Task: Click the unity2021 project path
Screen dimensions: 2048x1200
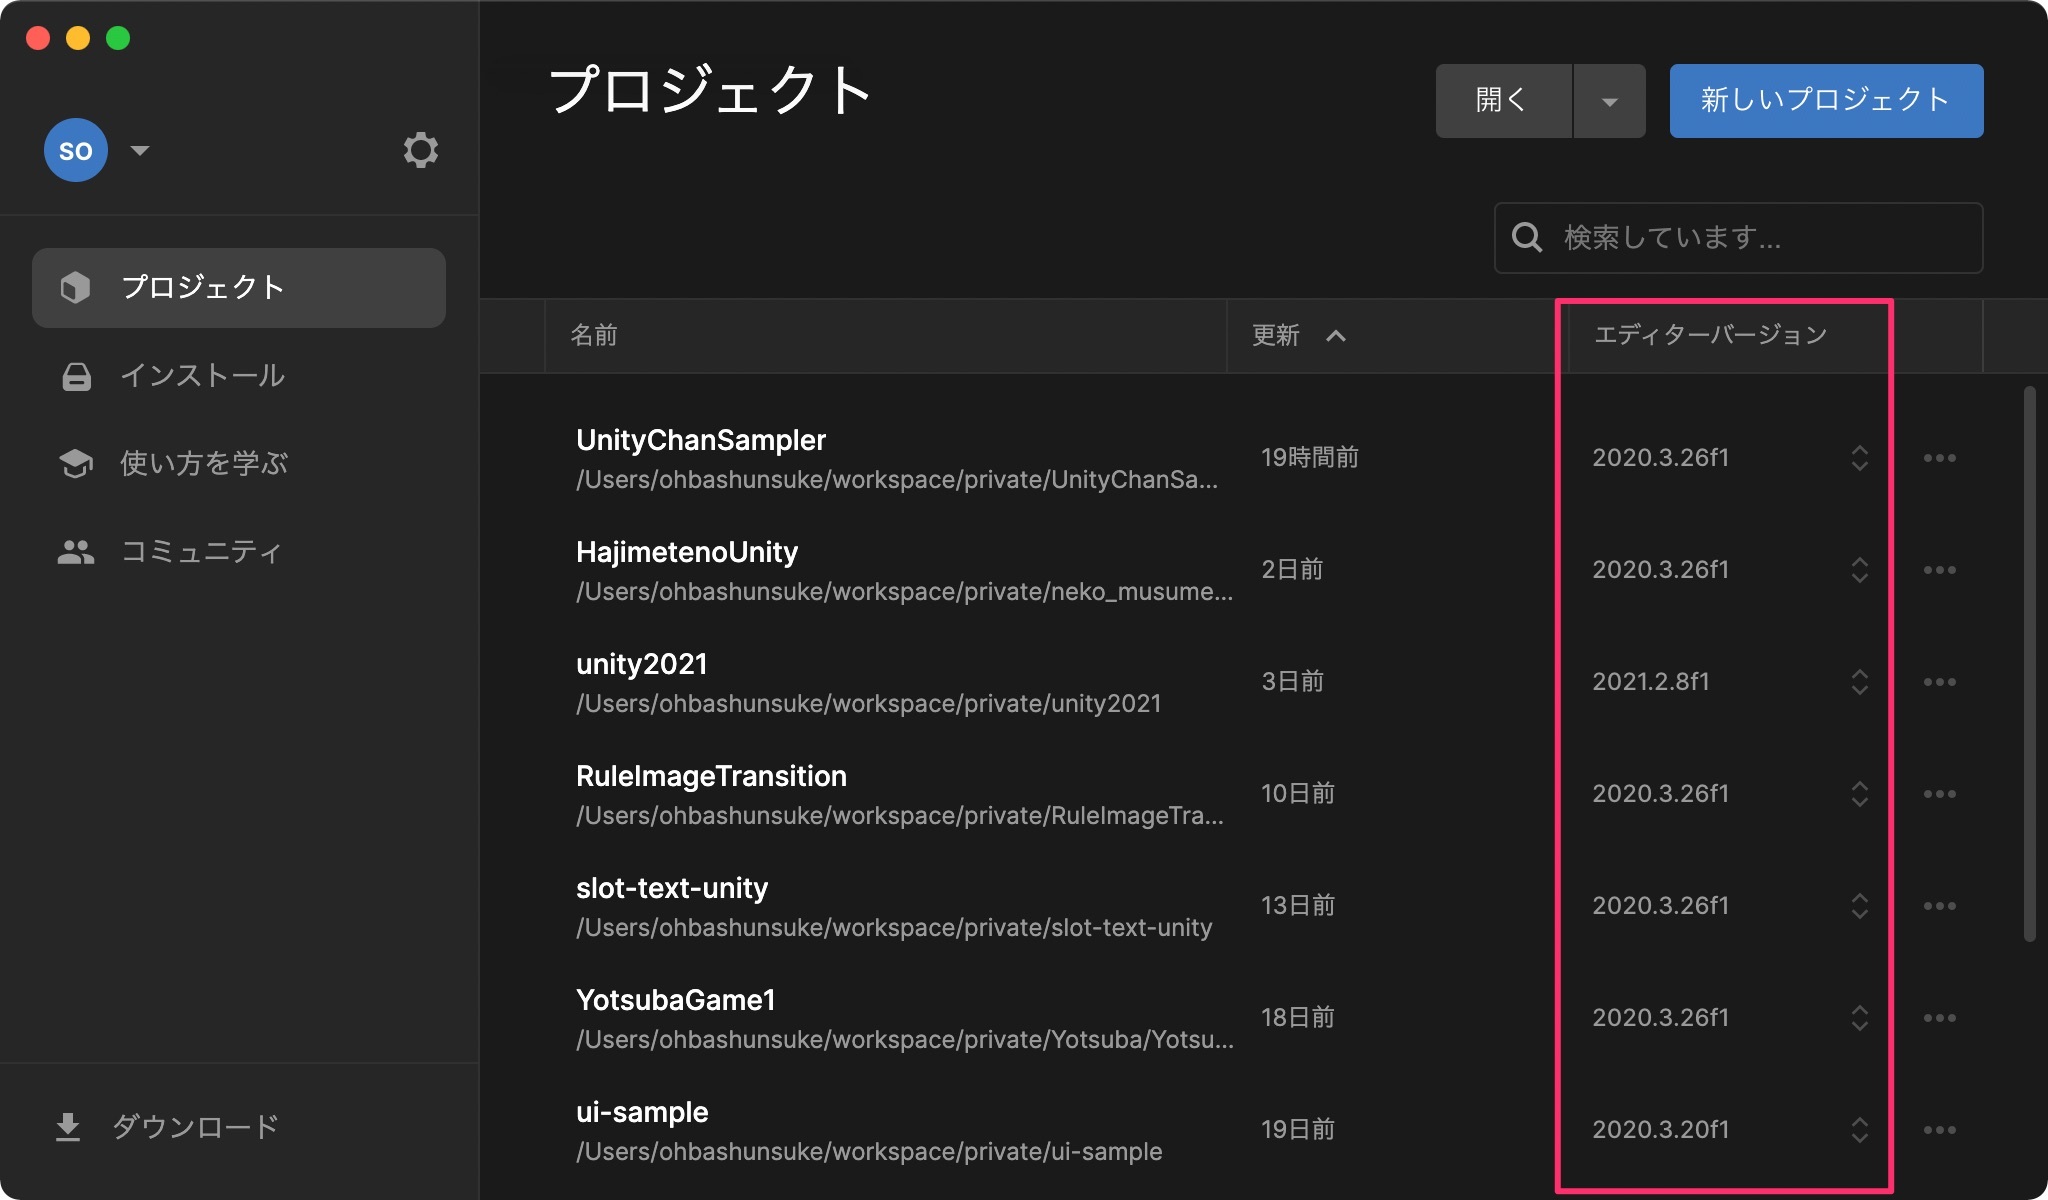Action: point(869,704)
